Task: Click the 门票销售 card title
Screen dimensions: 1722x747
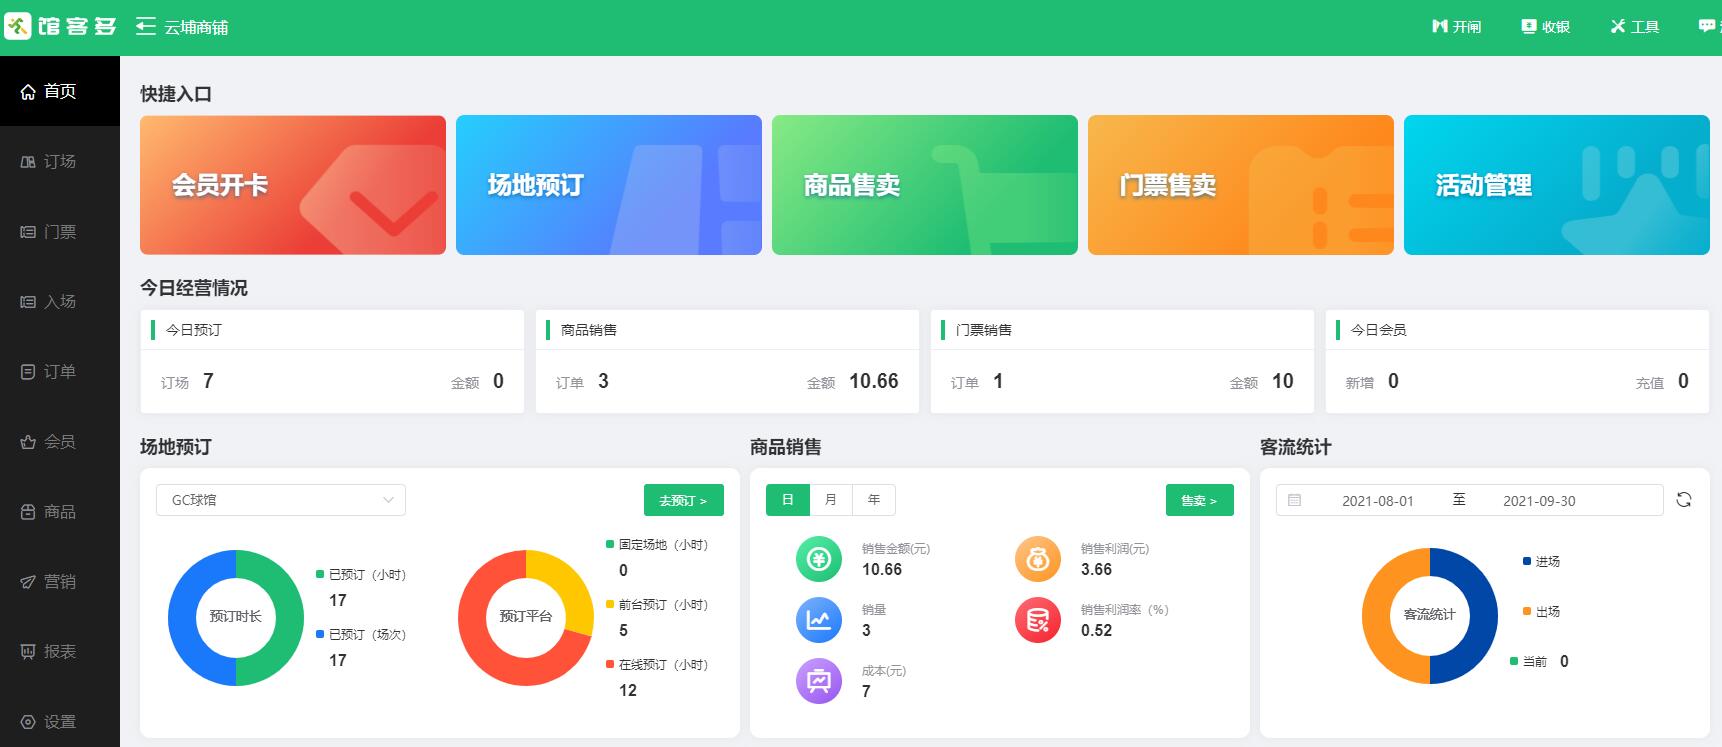Action: [x=984, y=330]
